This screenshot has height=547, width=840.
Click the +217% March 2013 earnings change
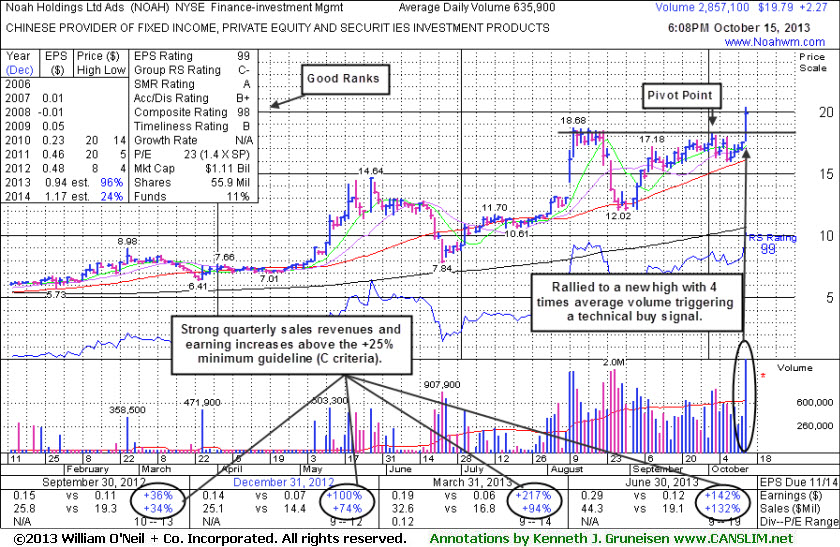point(533,496)
